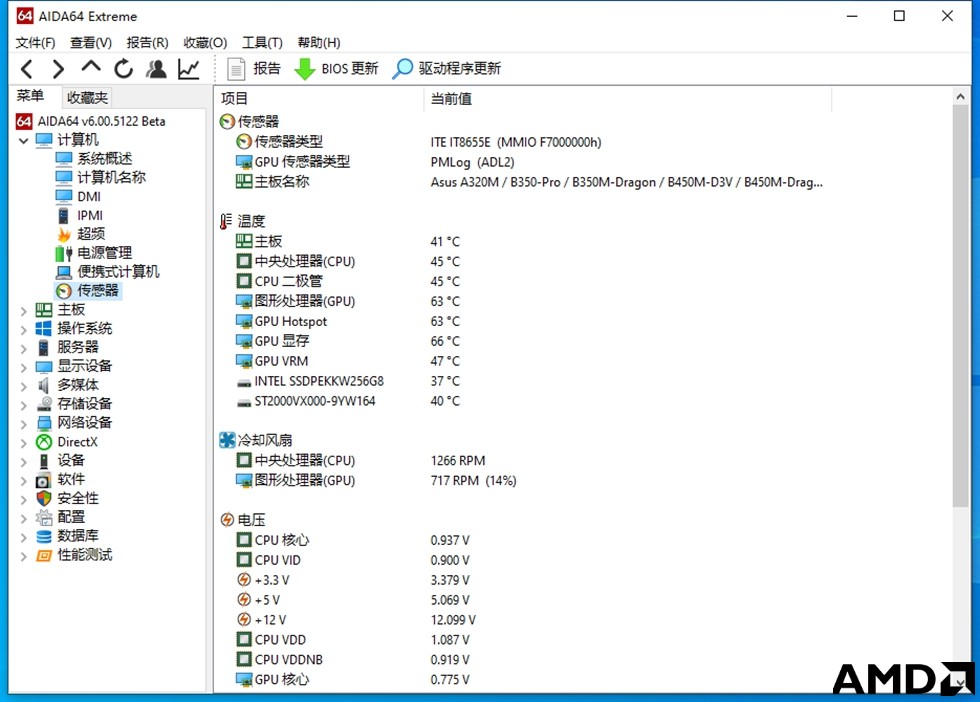Click the 温度 thermometer icon
Viewport: 980px width, 702px height.
coord(226,221)
